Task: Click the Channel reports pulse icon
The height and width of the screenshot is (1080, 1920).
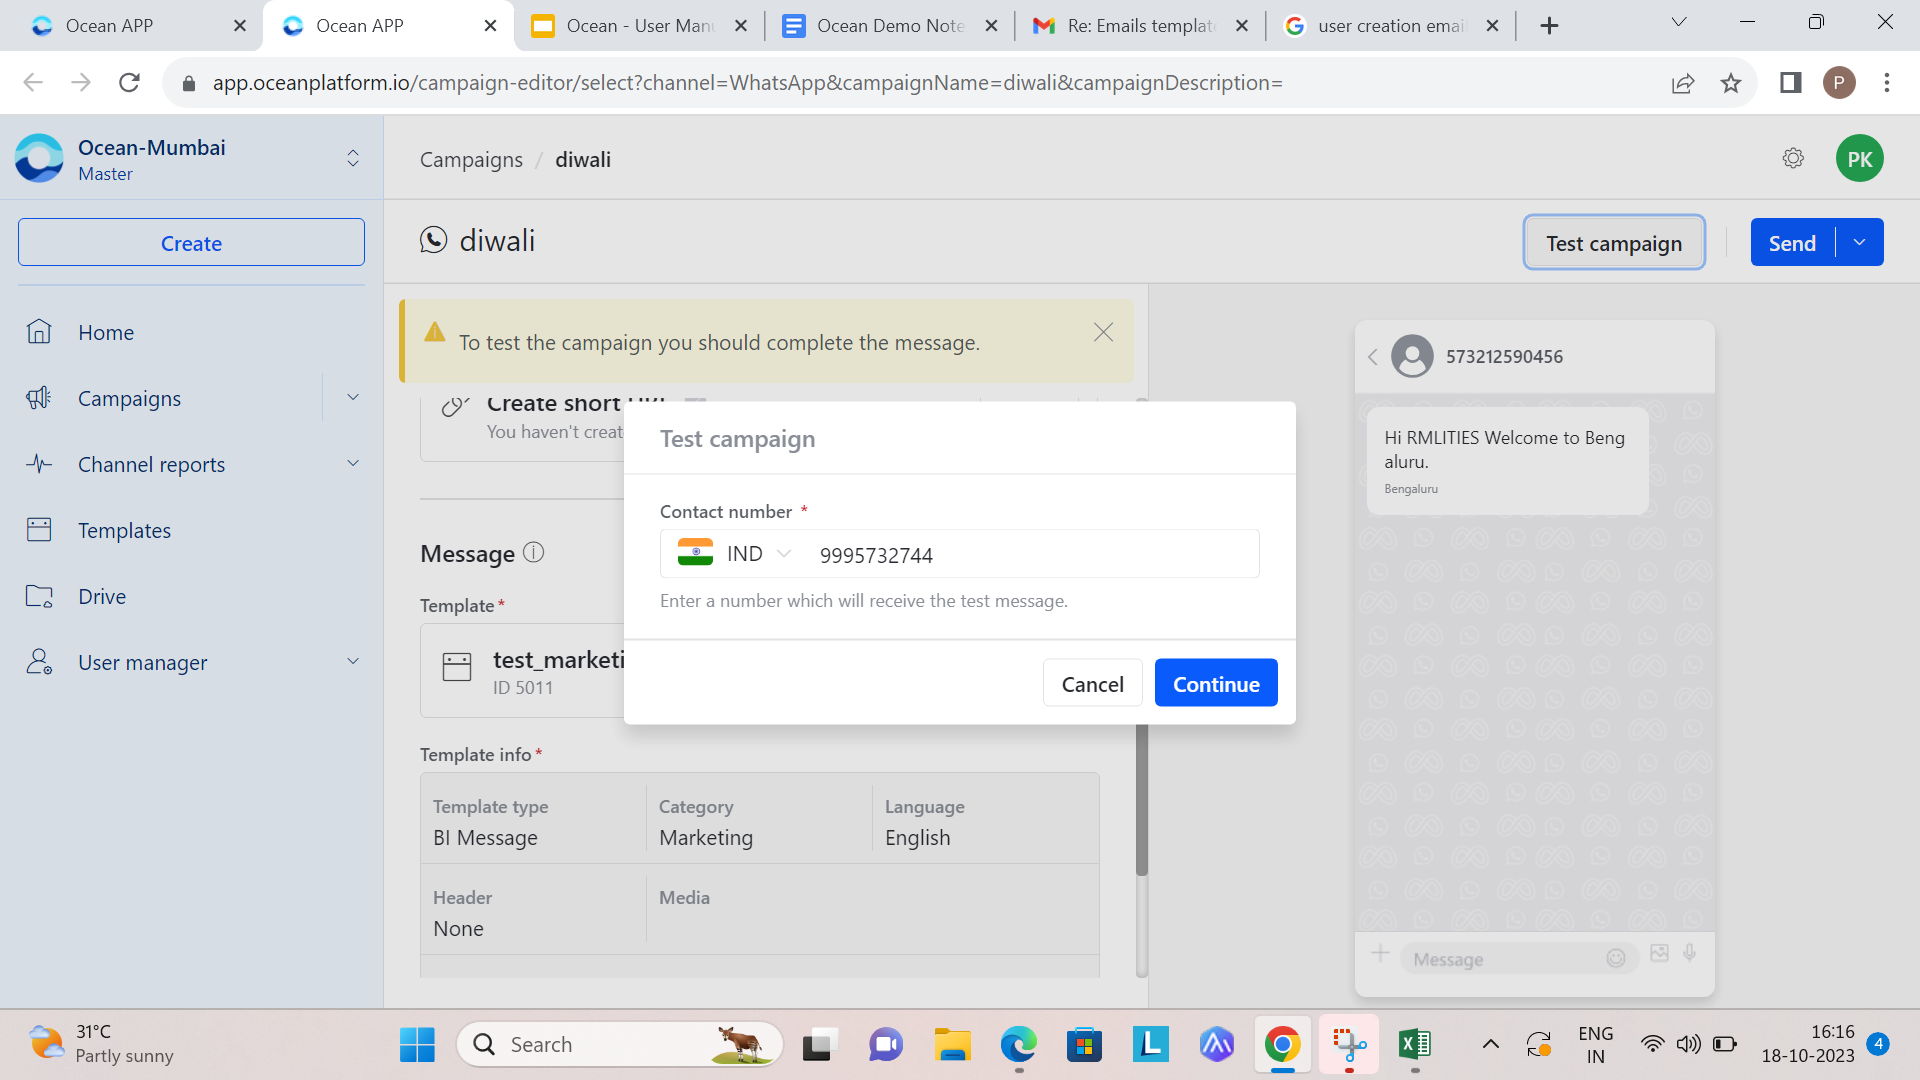Action: coord(39,464)
